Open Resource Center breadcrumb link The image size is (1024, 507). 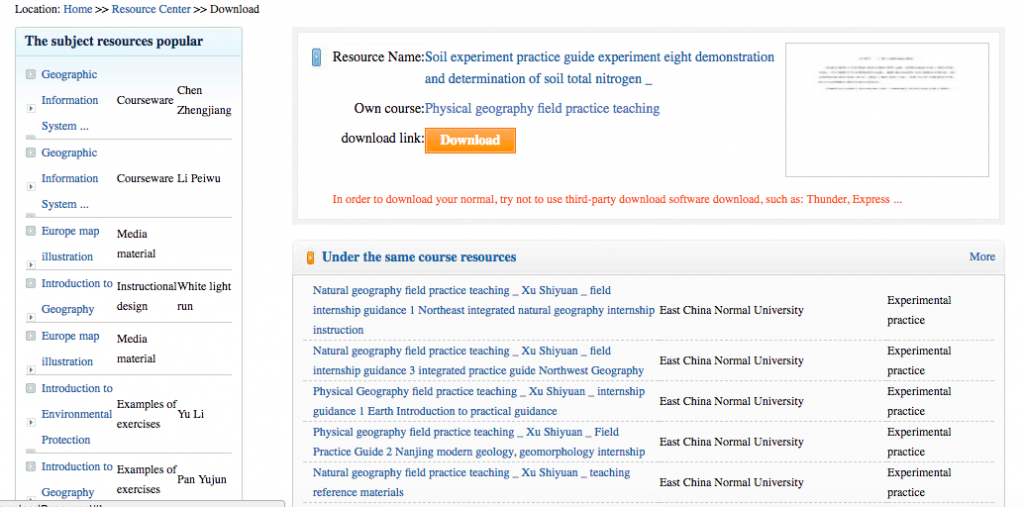(x=151, y=9)
